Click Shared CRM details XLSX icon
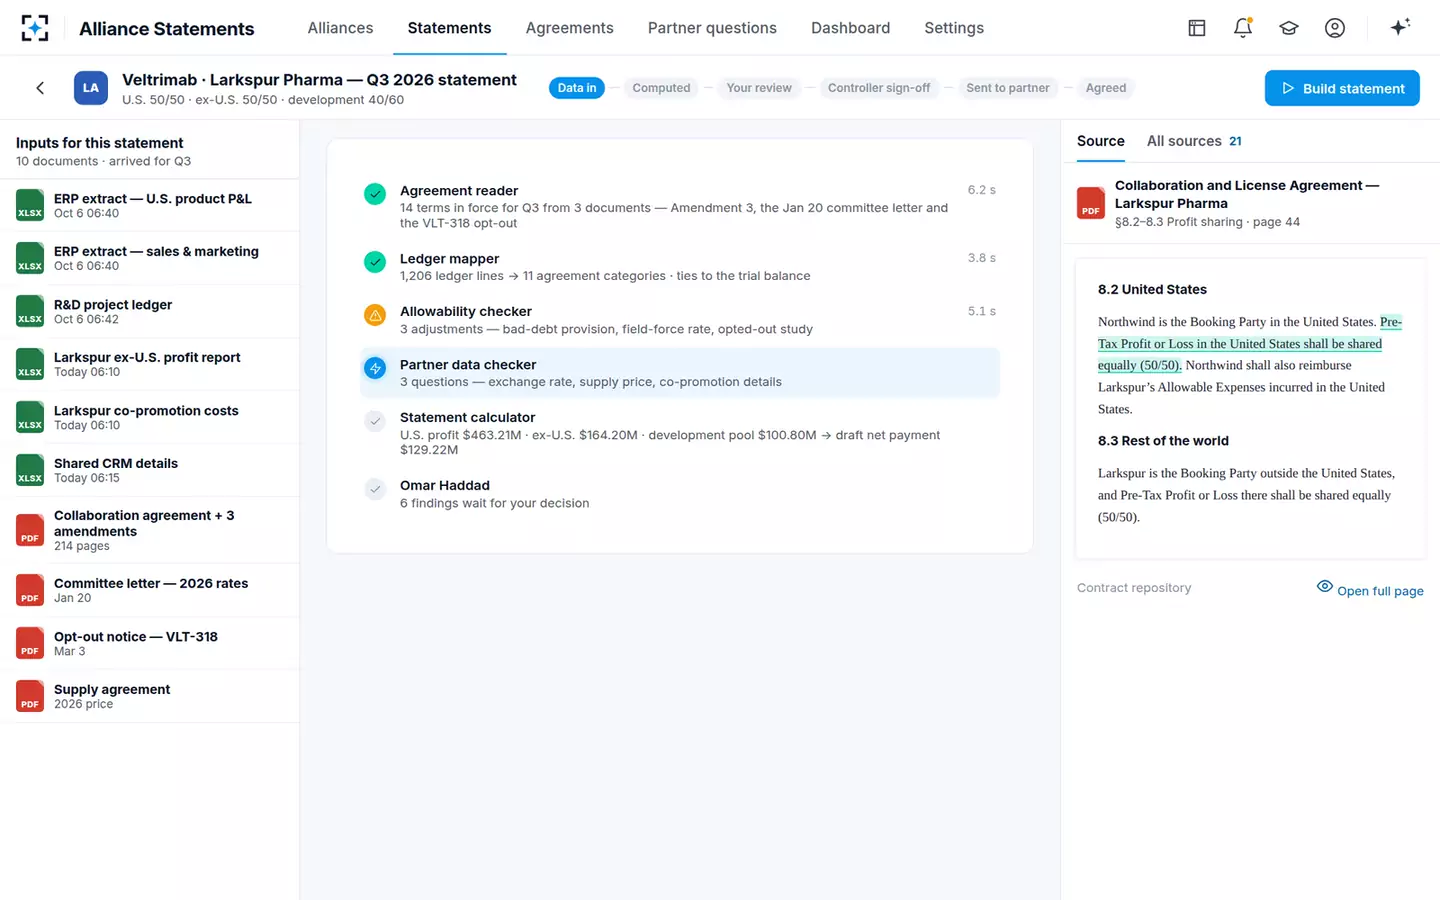The width and height of the screenshot is (1440, 900). pyautogui.click(x=30, y=470)
